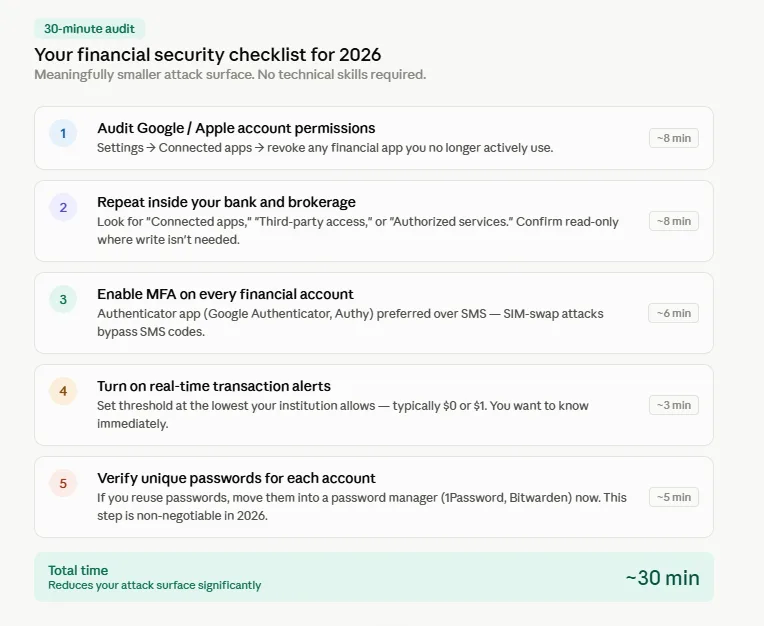Click the ~8 min tag on step 2
This screenshot has height=626, width=764.
(x=673, y=221)
